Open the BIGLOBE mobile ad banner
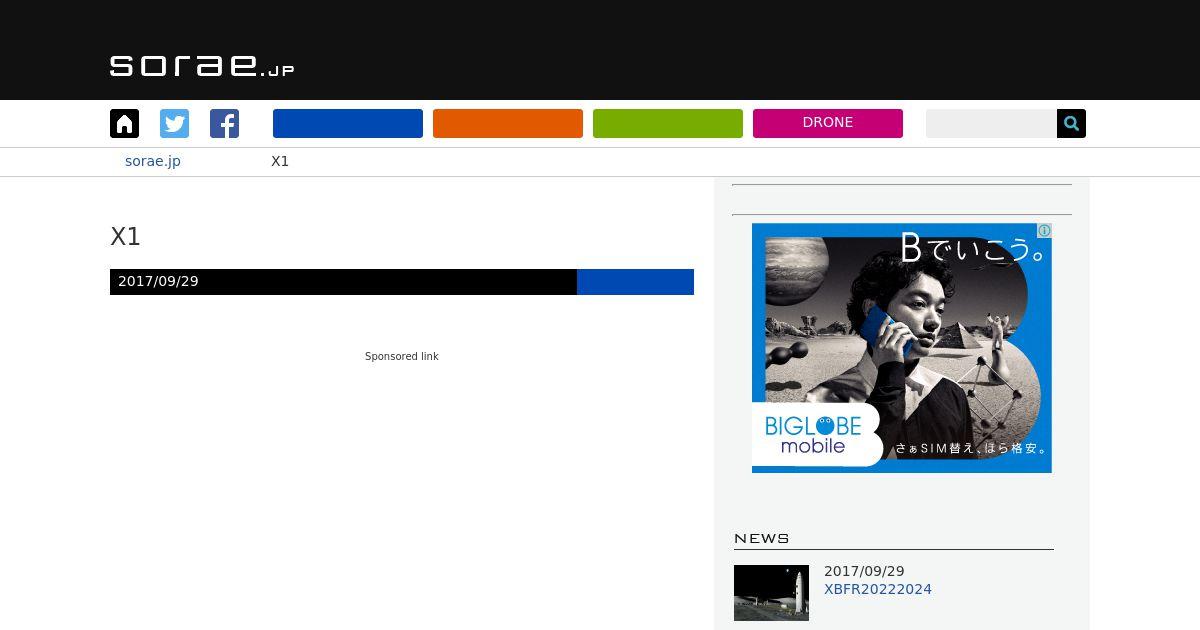This screenshot has width=1200, height=630. [x=902, y=348]
